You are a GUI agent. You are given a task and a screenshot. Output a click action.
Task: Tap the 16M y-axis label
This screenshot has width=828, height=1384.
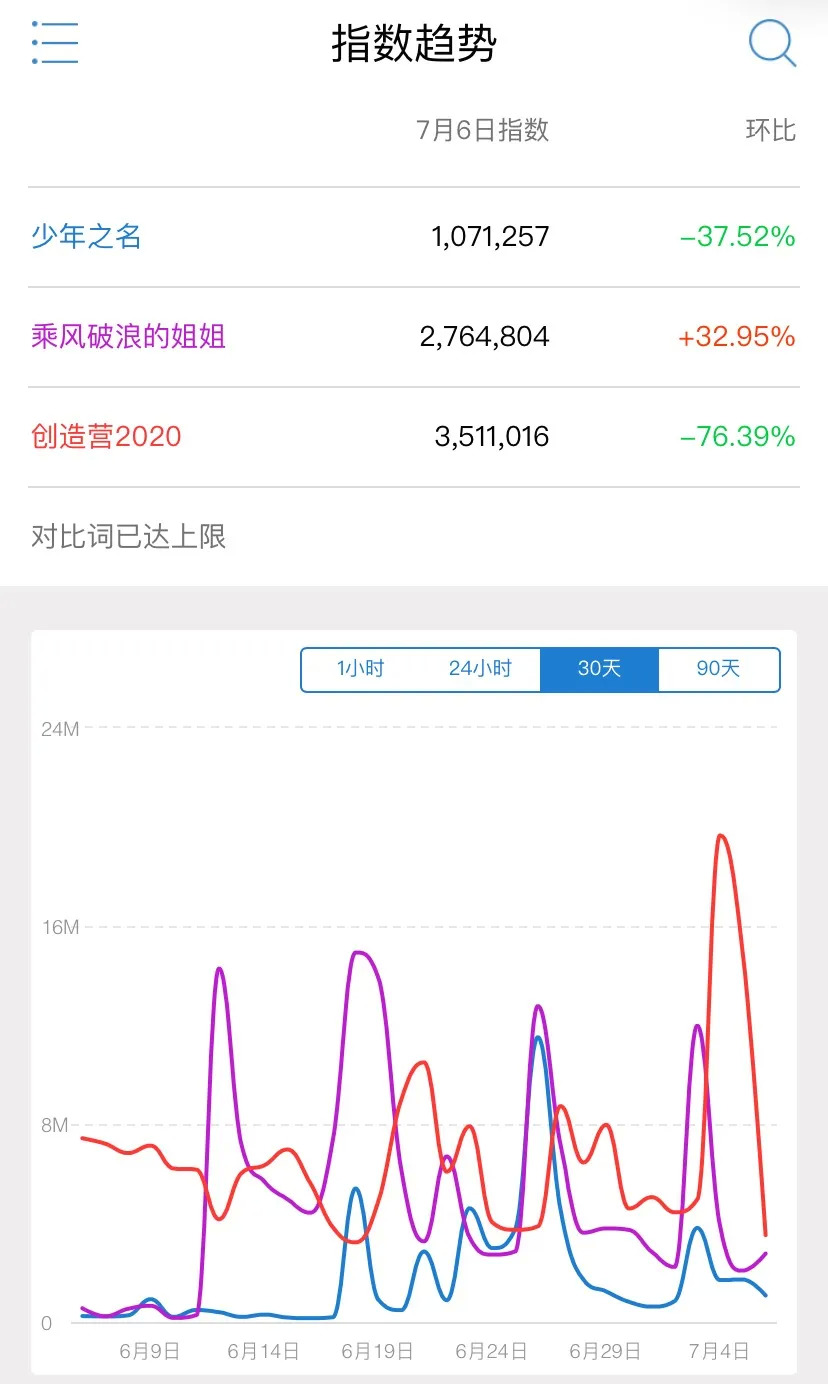coord(60,927)
